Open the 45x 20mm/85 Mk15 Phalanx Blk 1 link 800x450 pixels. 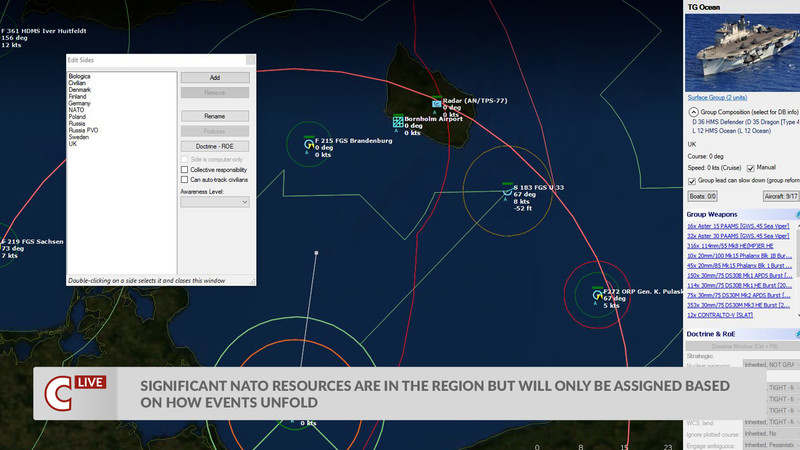739,265
